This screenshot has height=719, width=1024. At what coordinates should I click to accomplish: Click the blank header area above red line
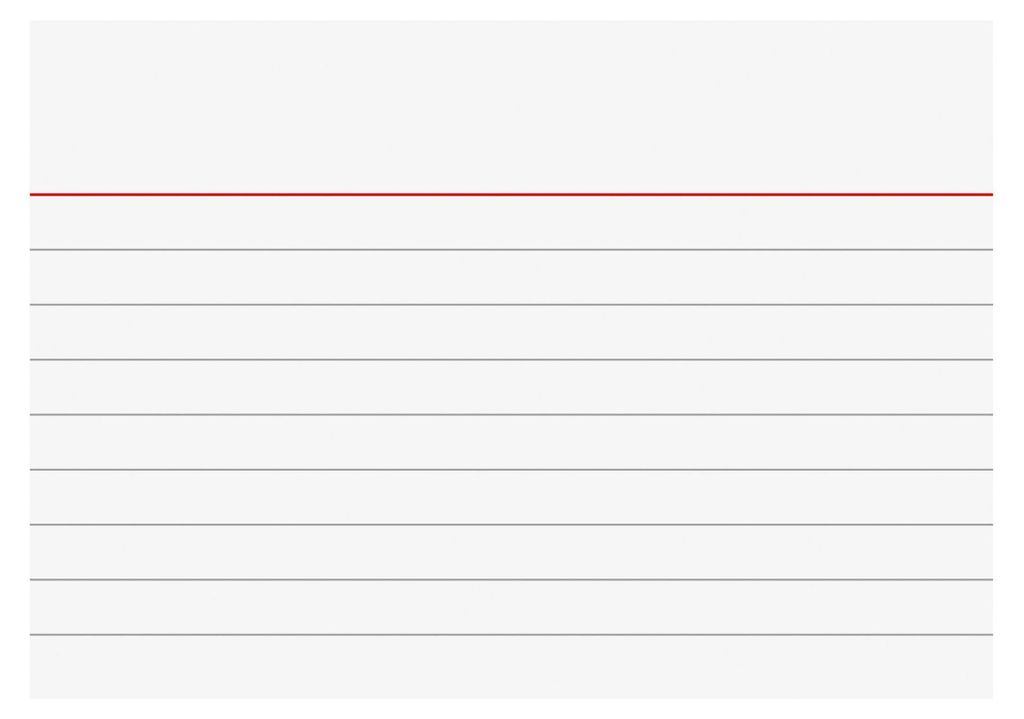[511, 106]
